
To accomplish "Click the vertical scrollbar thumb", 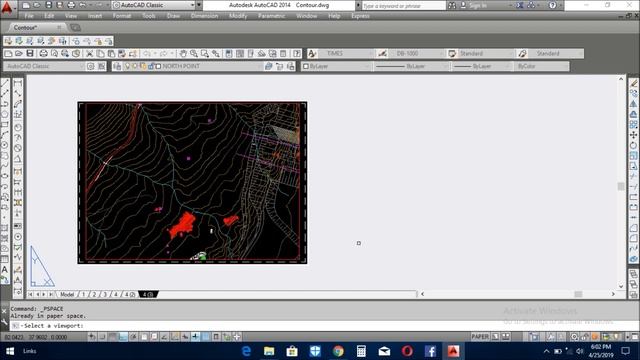I will (621, 186).
